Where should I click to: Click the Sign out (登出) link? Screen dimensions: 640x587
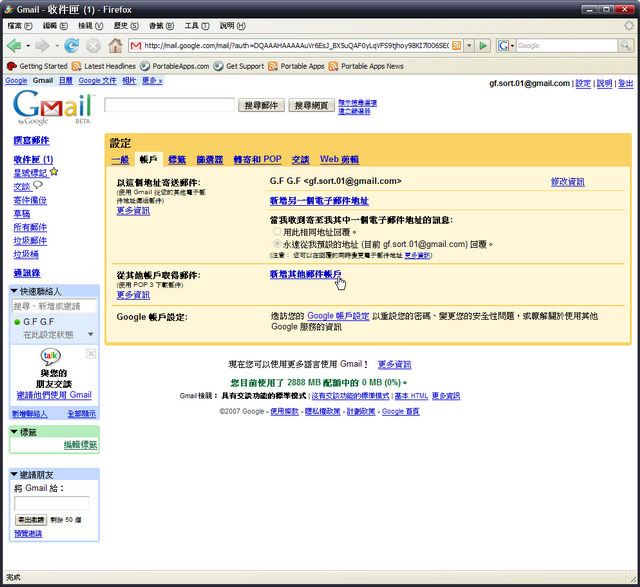625,83
